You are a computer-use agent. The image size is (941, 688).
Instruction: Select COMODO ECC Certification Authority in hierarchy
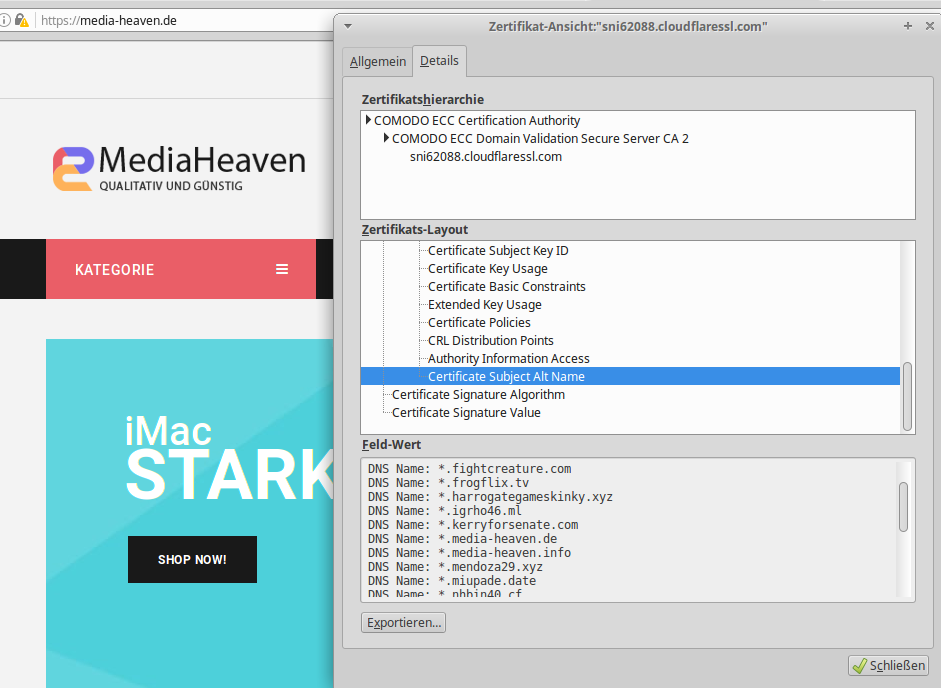coord(477,121)
